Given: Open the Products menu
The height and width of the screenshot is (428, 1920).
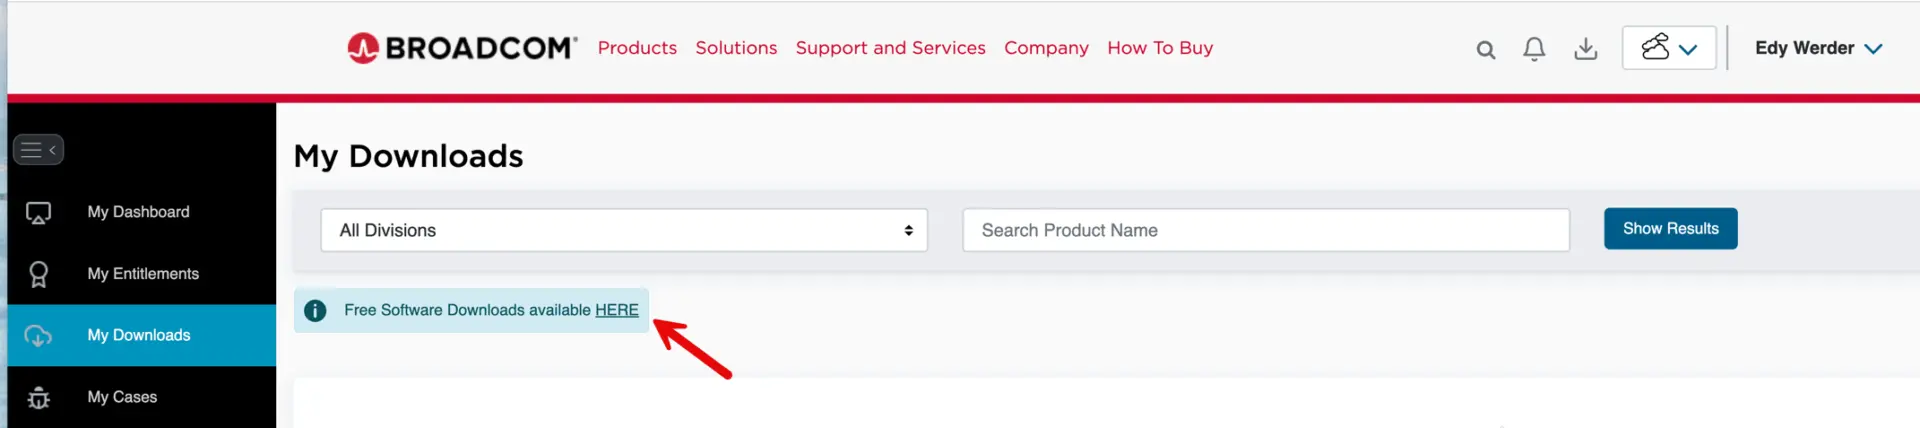Looking at the screenshot, I should pos(637,48).
